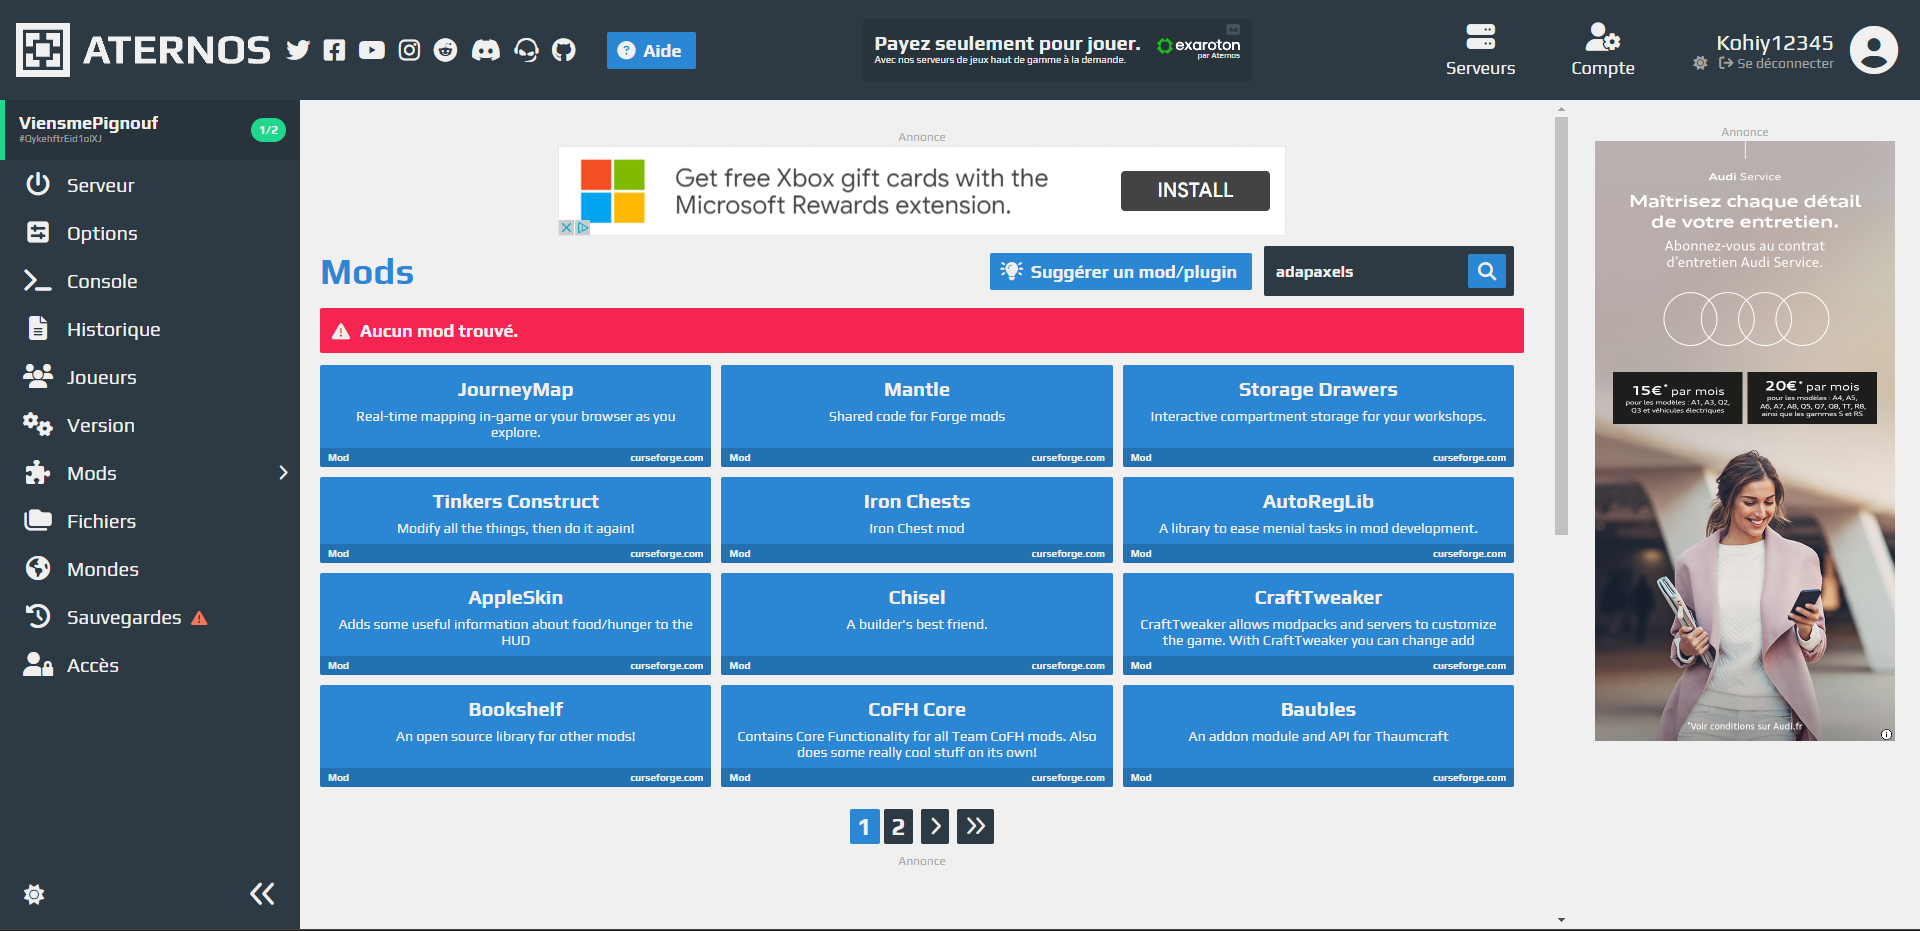This screenshot has height=931, width=1920.
Task: Open Compte in the top bar
Action: tap(1603, 50)
